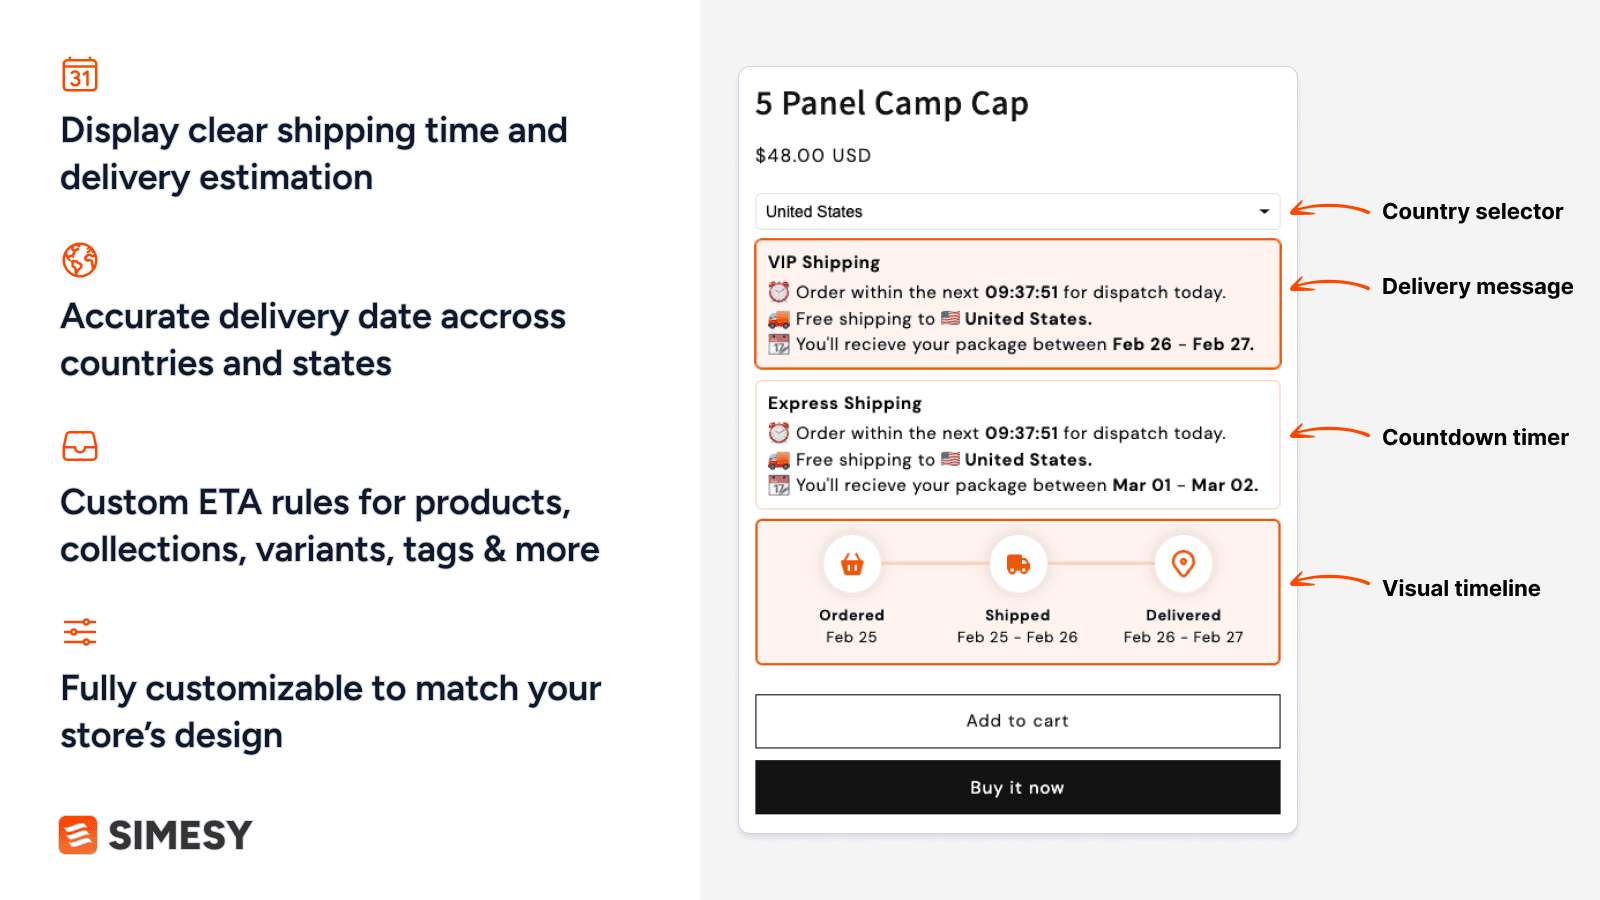Click the sliders icon above customizable heading
Viewport: 1600px width, 900px height.
[80, 632]
